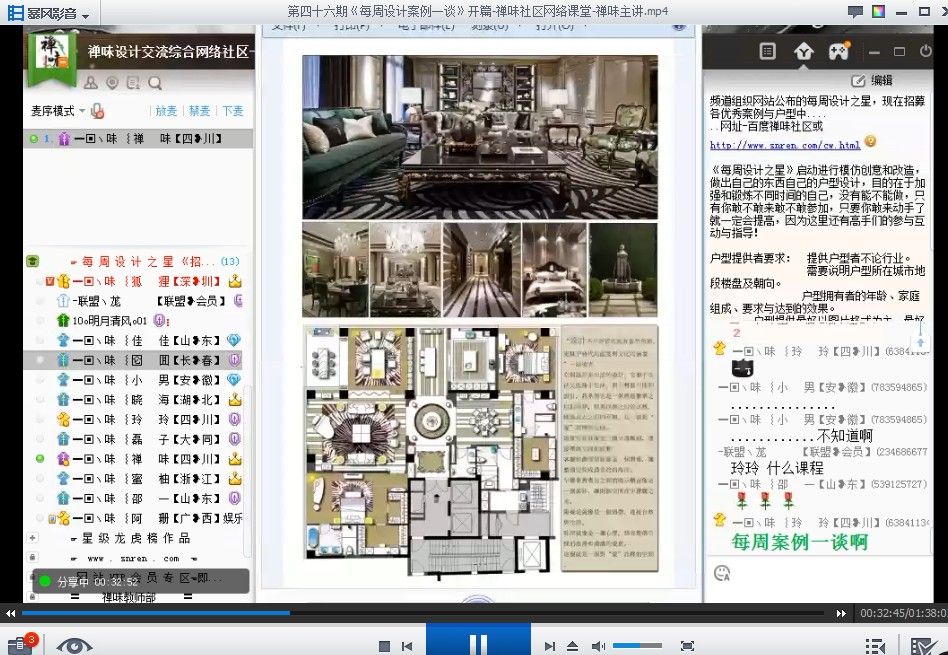948x655 pixels.
Task: Mute the player speaker icon
Action: coord(599,647)
